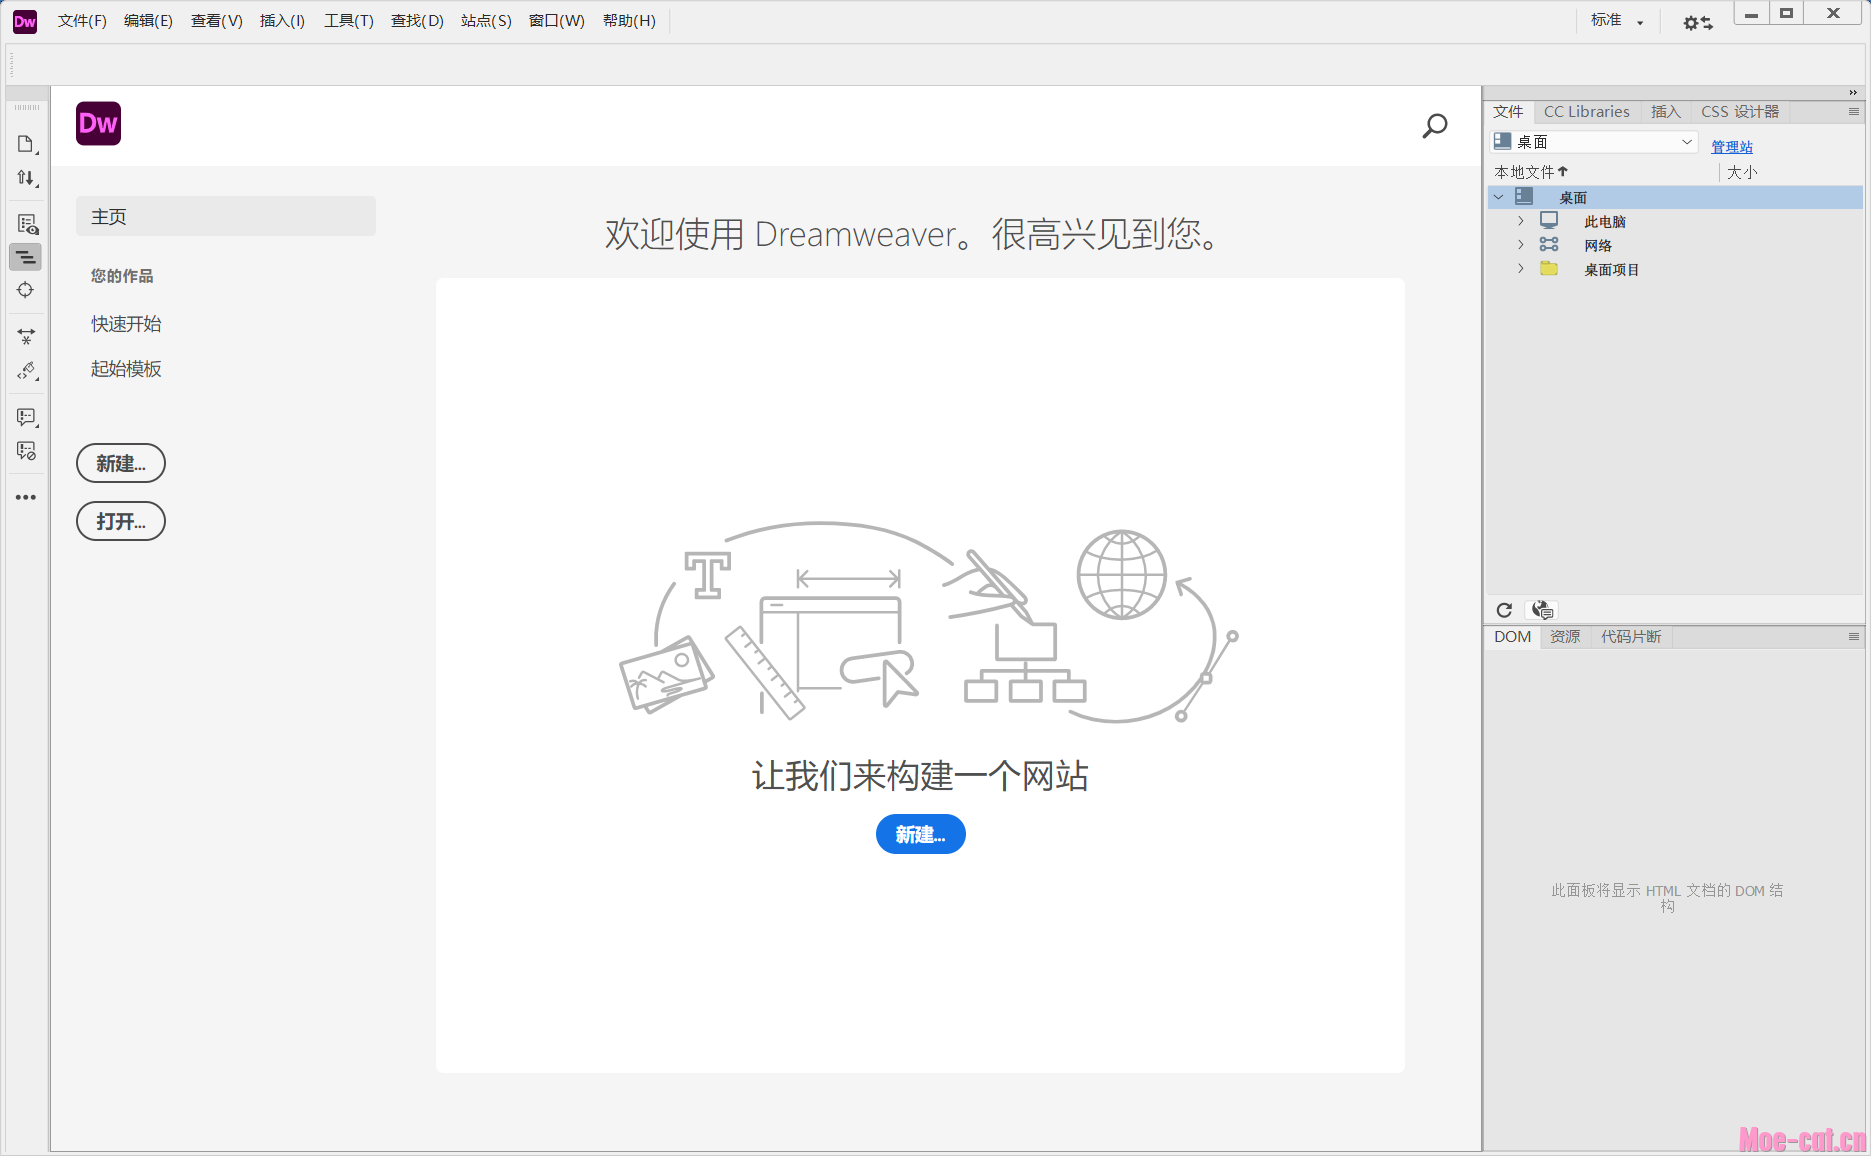Screen dimensions: 1871x1156
Task: Open the 查看(V) menu
Action: [x=217, y=21]
